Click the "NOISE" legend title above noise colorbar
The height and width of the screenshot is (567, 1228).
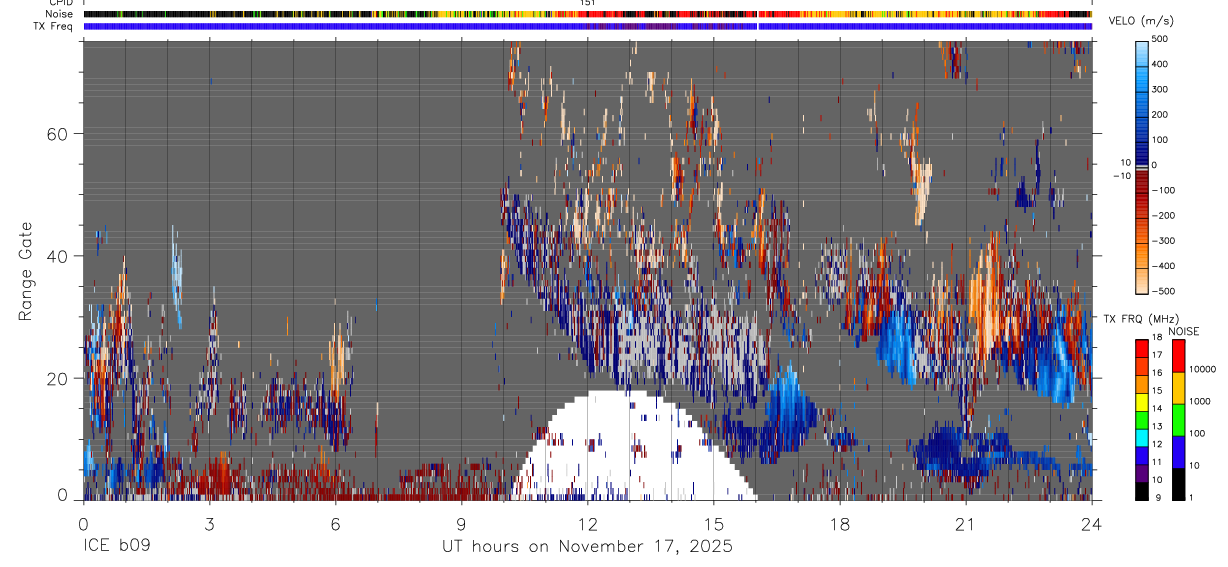click(x=1185, y=331)
